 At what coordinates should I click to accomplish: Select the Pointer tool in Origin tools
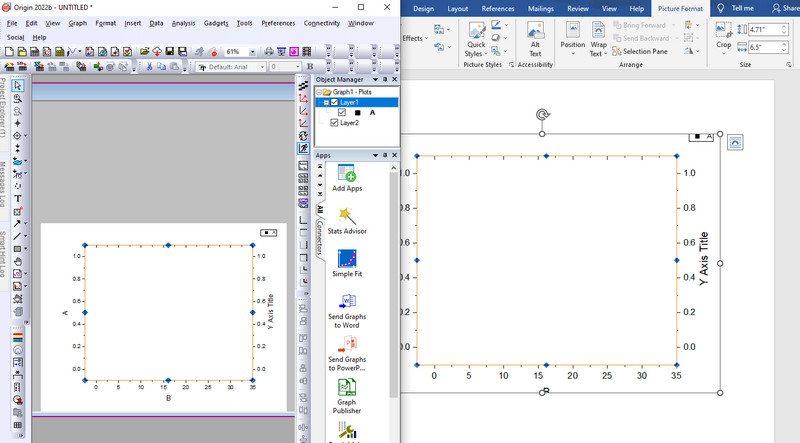click(18, 86)
